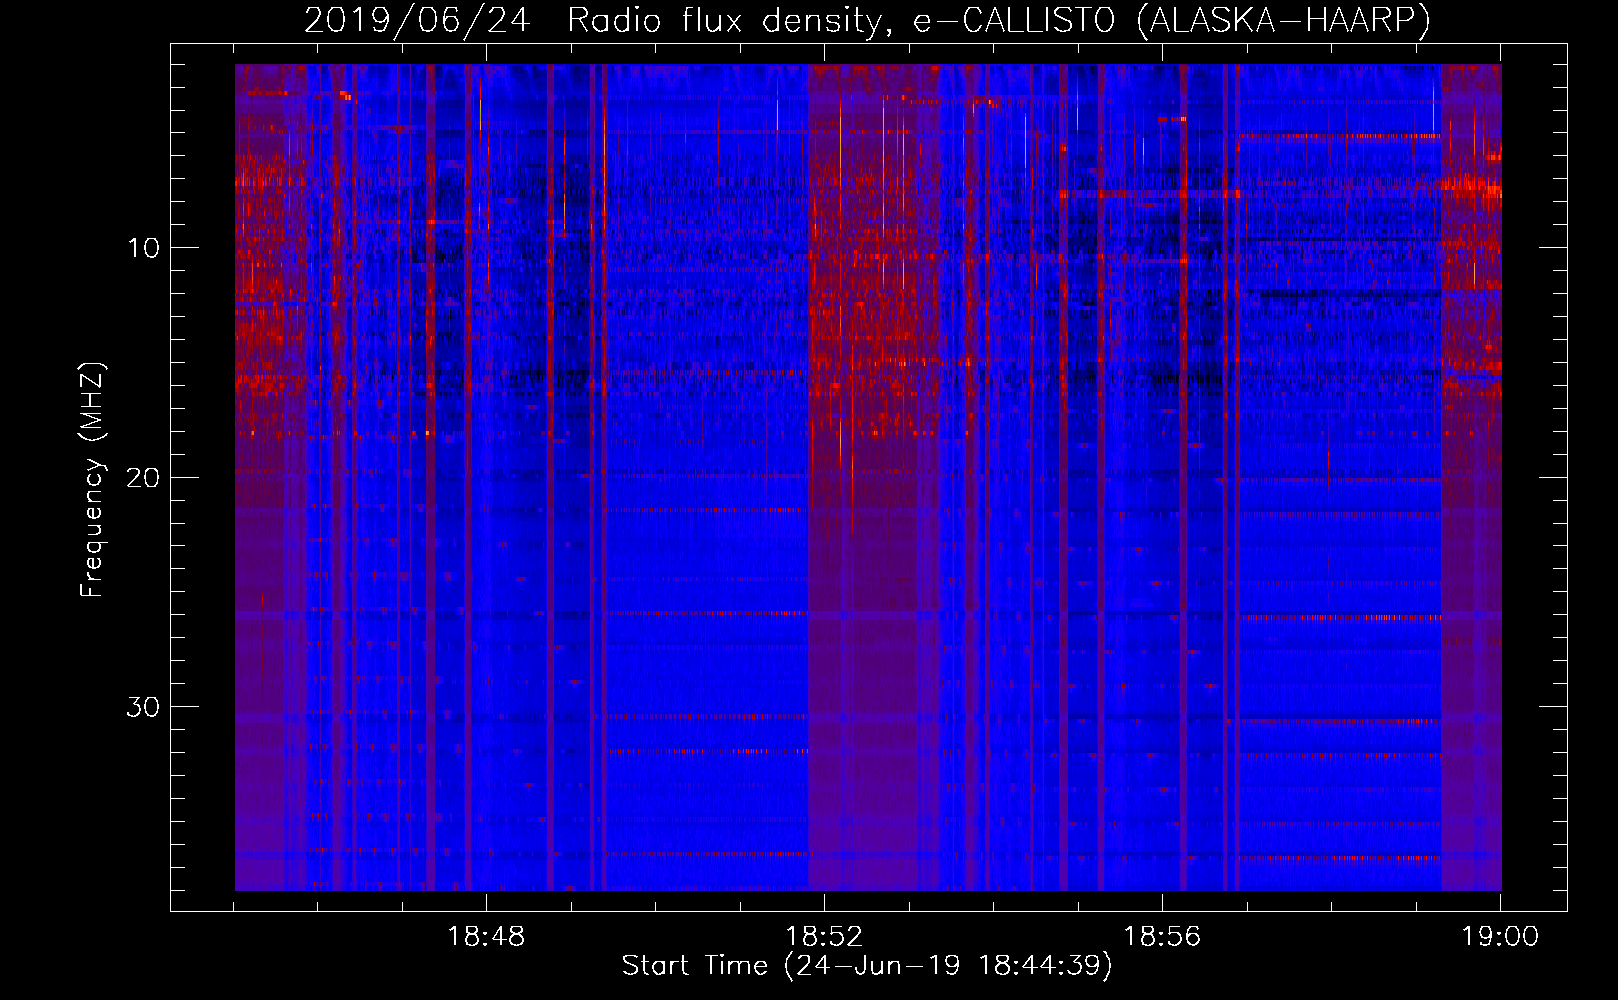Click the 18:52 time tick label

[x=823, y=937]
